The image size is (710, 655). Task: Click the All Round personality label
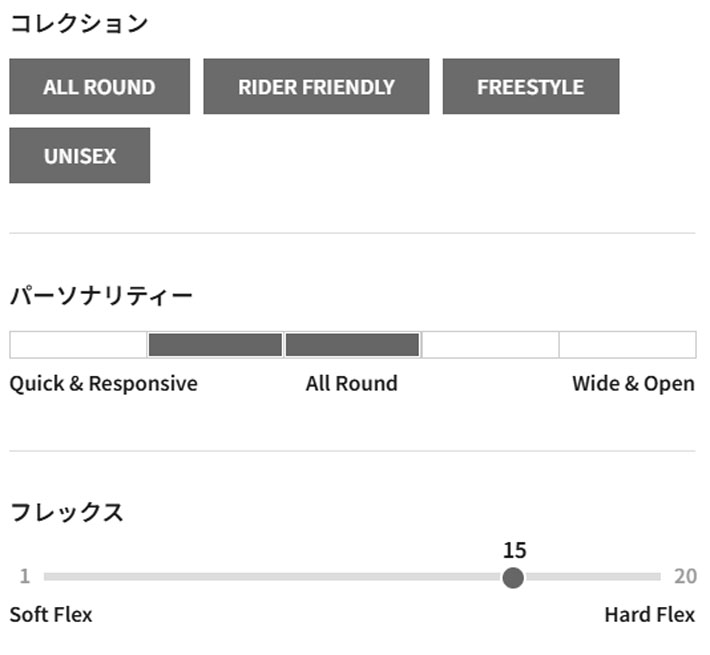coord(351,384)
